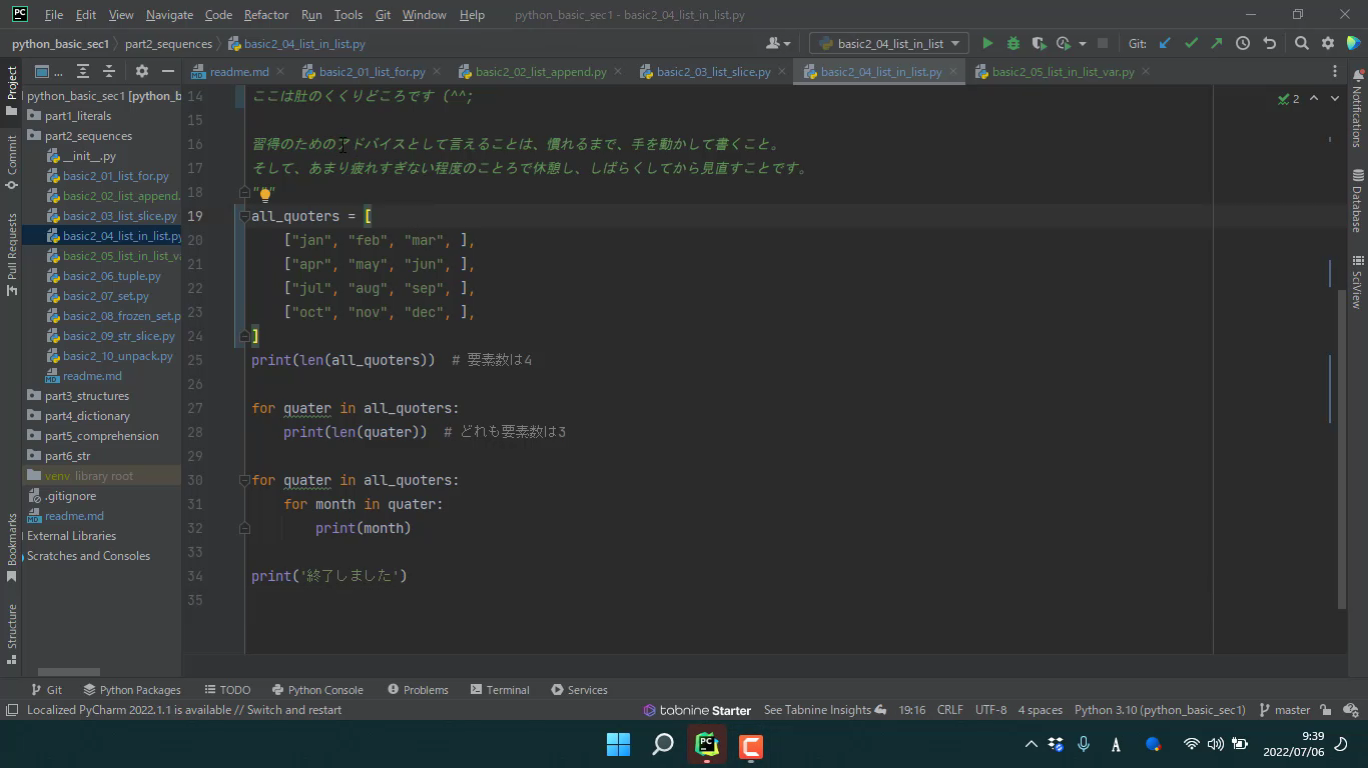Switch to basic2_03_list_slice.py tab
The width and height of the screenshot is (1368, 768).
[713, 72]
